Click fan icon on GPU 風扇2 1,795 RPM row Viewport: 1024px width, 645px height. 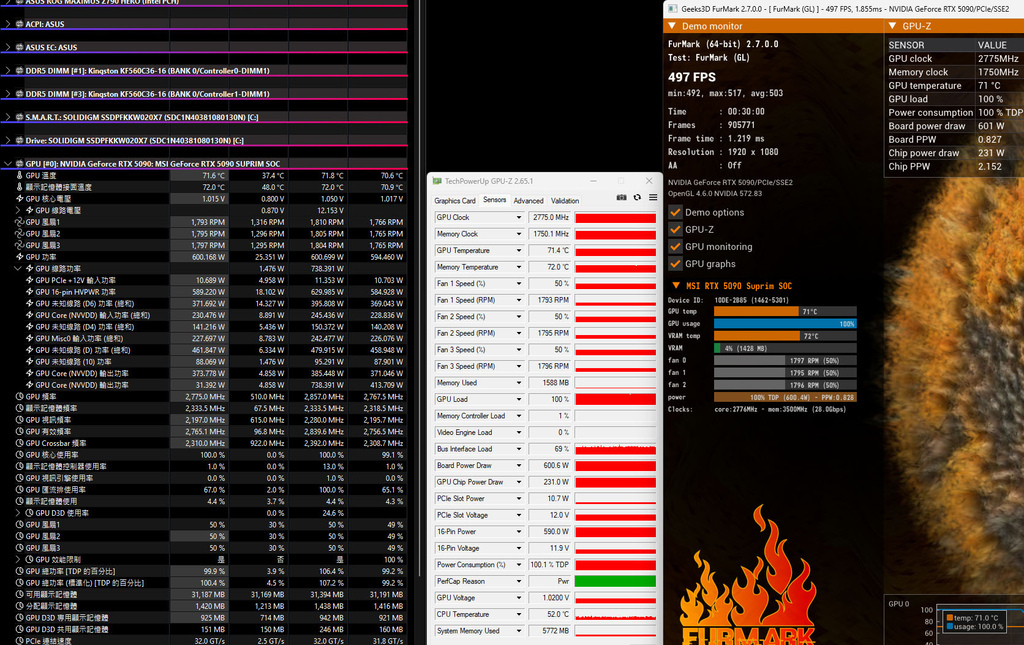click(x=20, y=234)
